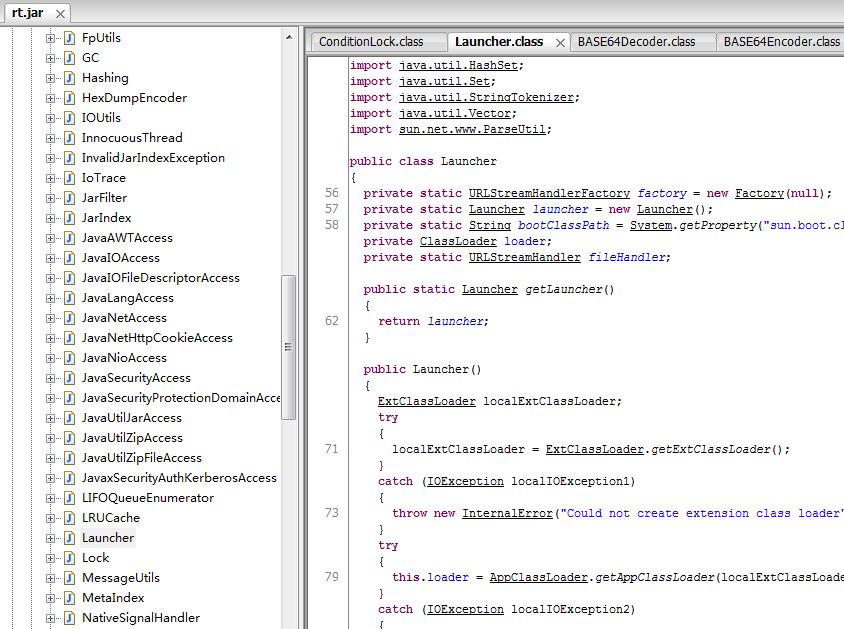This screenshot has width=844, height=629.
Task: Expand the FpUtils tree node
Action: [x=50, y=38]
